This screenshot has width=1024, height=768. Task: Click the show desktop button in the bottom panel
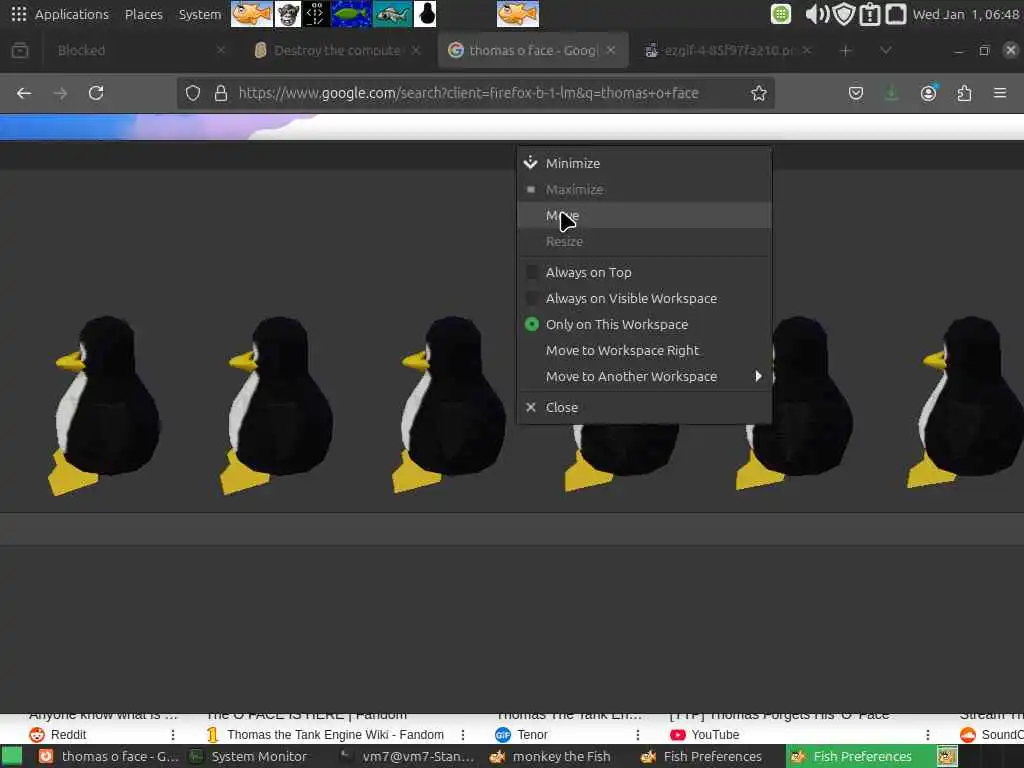pos(11,756)
